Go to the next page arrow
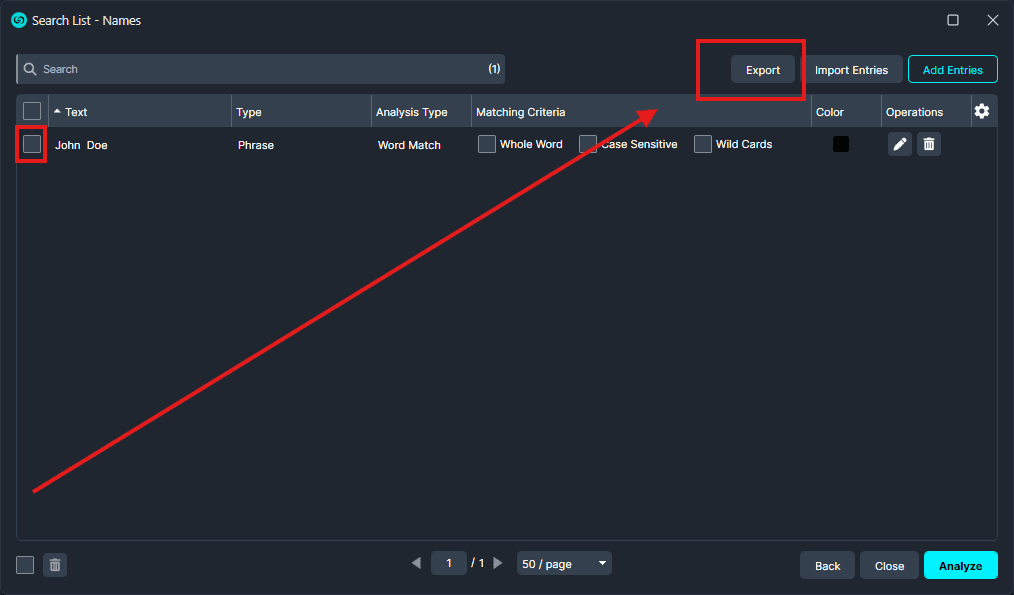 [498, 563]
